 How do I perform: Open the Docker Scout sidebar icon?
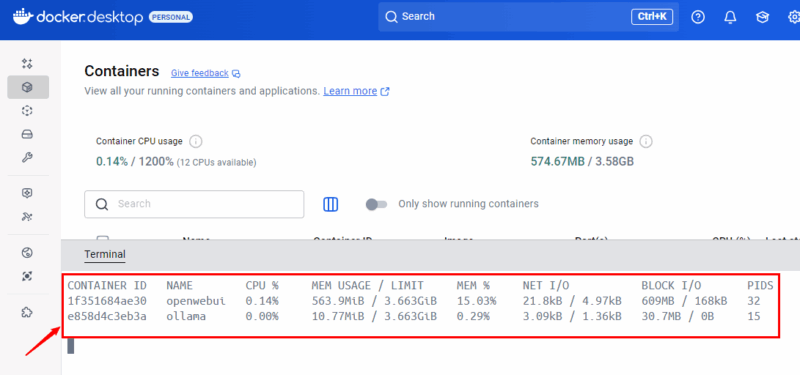[28, 193]
